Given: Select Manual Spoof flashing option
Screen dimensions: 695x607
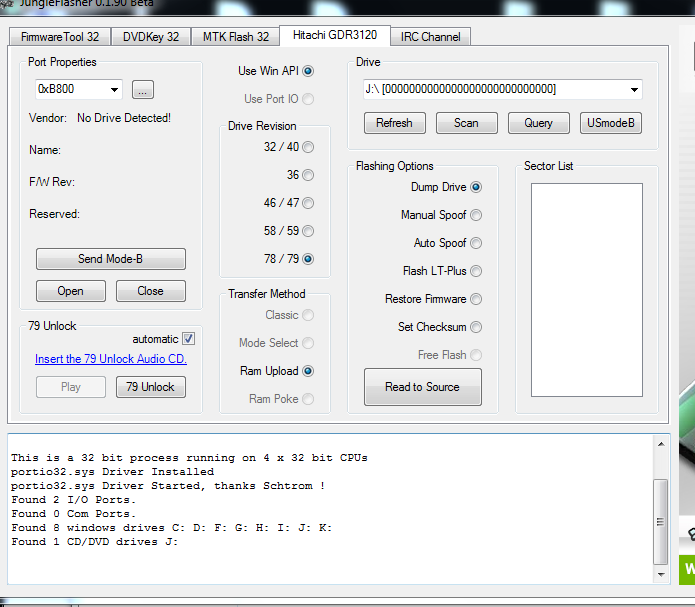Looking at the screenshot, I should 476,215.
